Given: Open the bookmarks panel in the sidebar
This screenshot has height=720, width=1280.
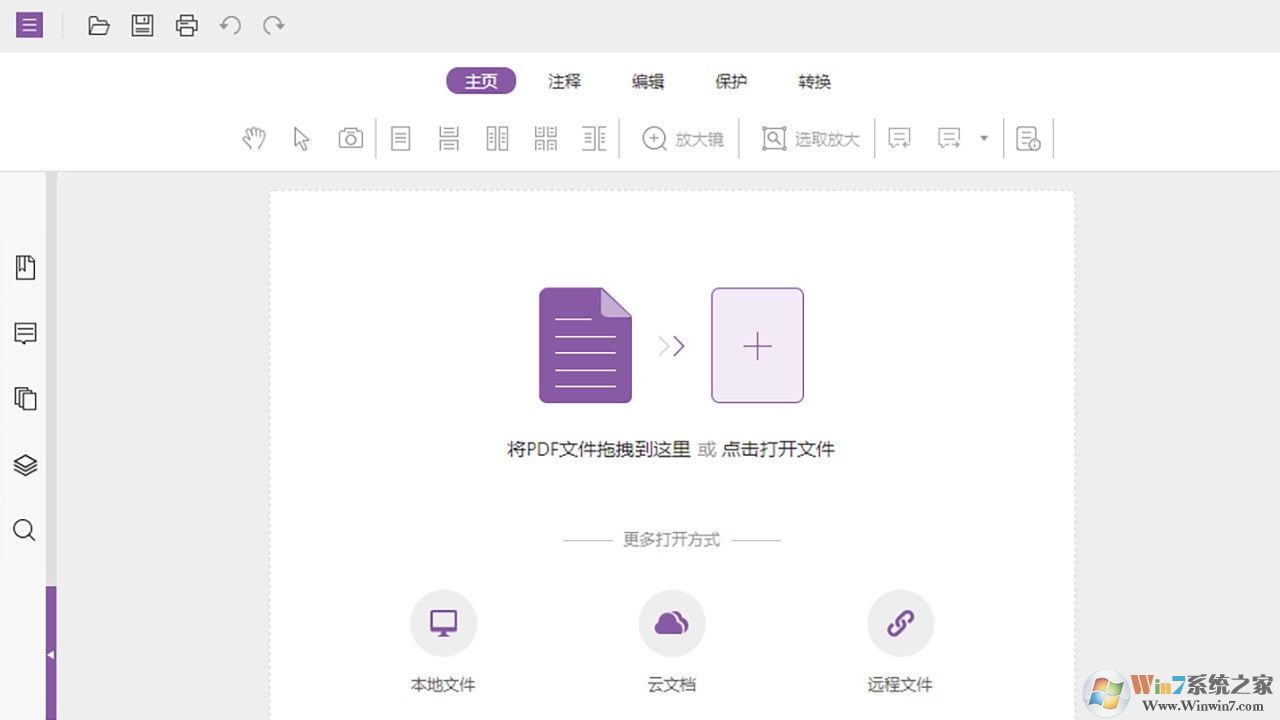Looking at the screenshot, I should tap(24, 267).
